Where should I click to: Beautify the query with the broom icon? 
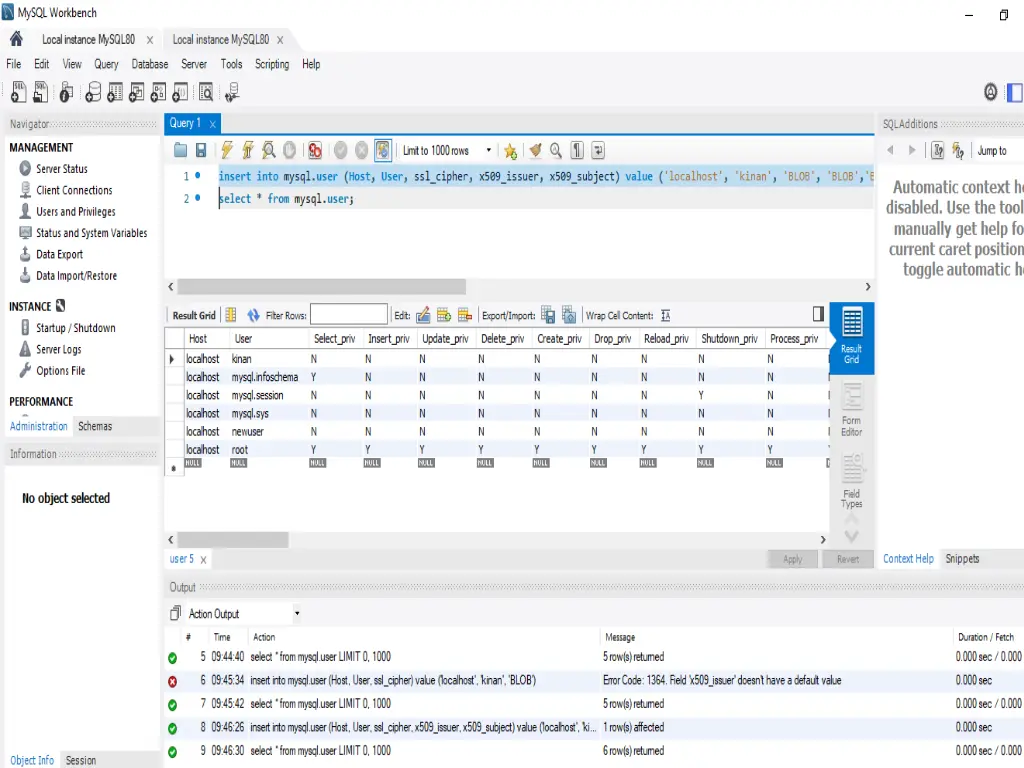click(535, 150)
